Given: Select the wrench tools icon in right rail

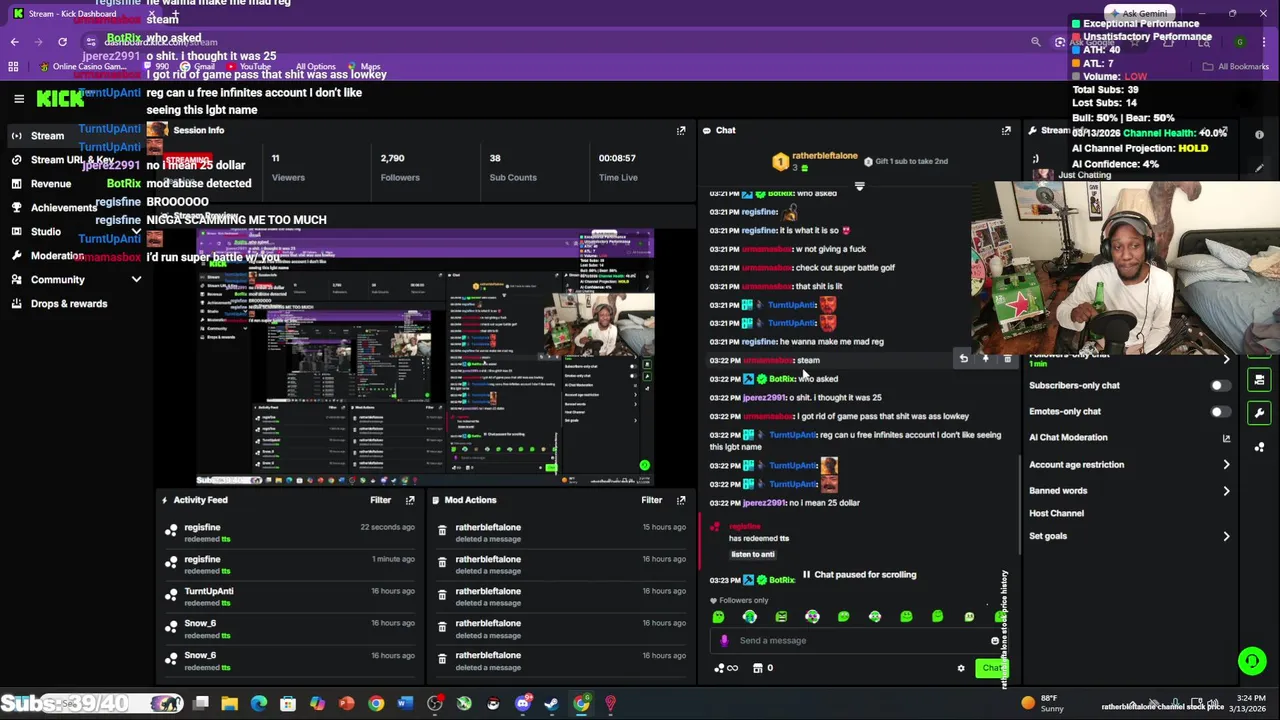Looking at the screenshot, I should click(1259, 412).
